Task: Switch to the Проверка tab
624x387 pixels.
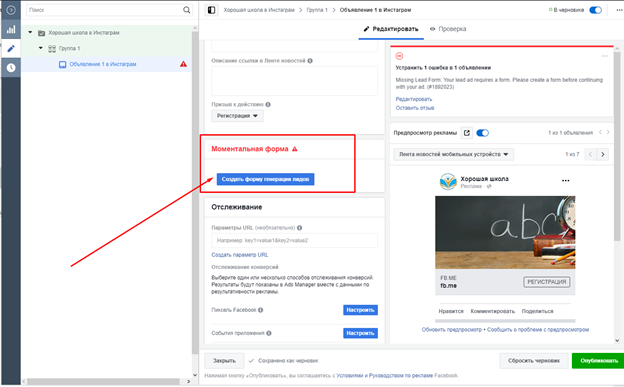Action: click(x=448, y=29)
